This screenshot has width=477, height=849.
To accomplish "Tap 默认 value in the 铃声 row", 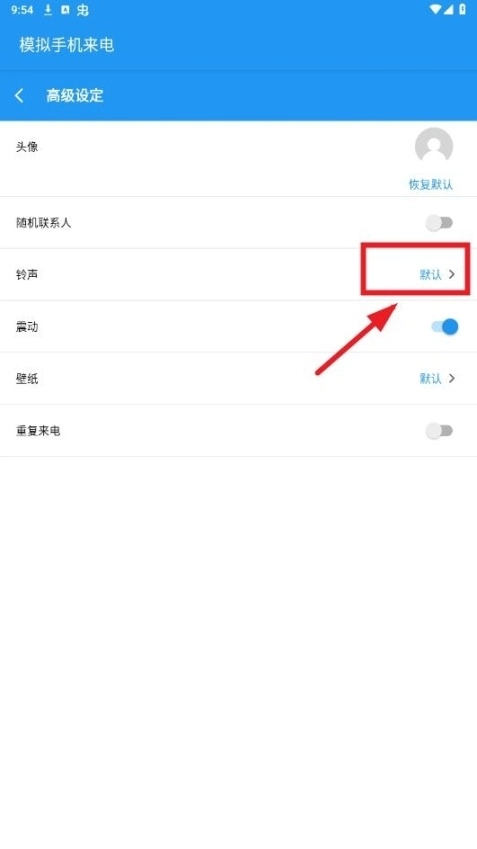I will point(430,275).
